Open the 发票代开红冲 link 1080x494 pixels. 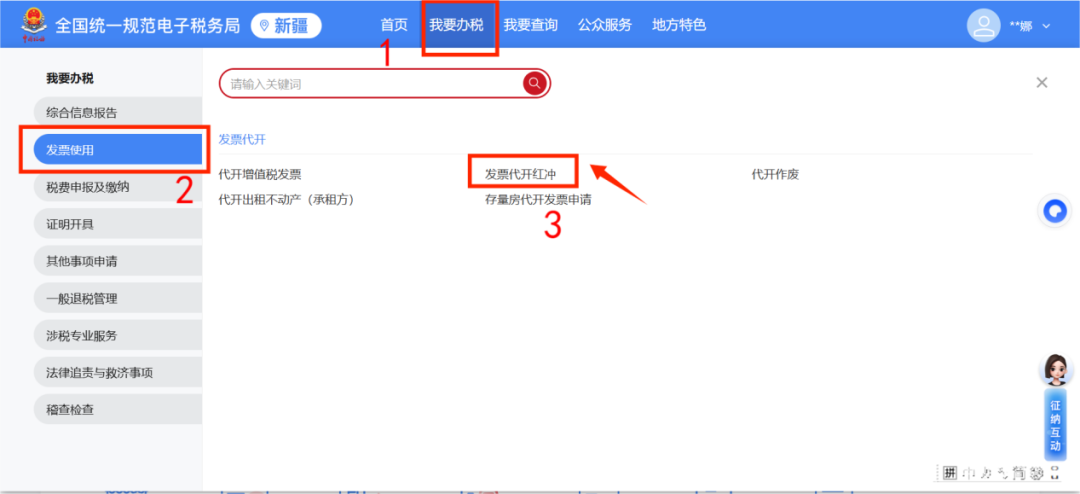click(x=520, y=175)
